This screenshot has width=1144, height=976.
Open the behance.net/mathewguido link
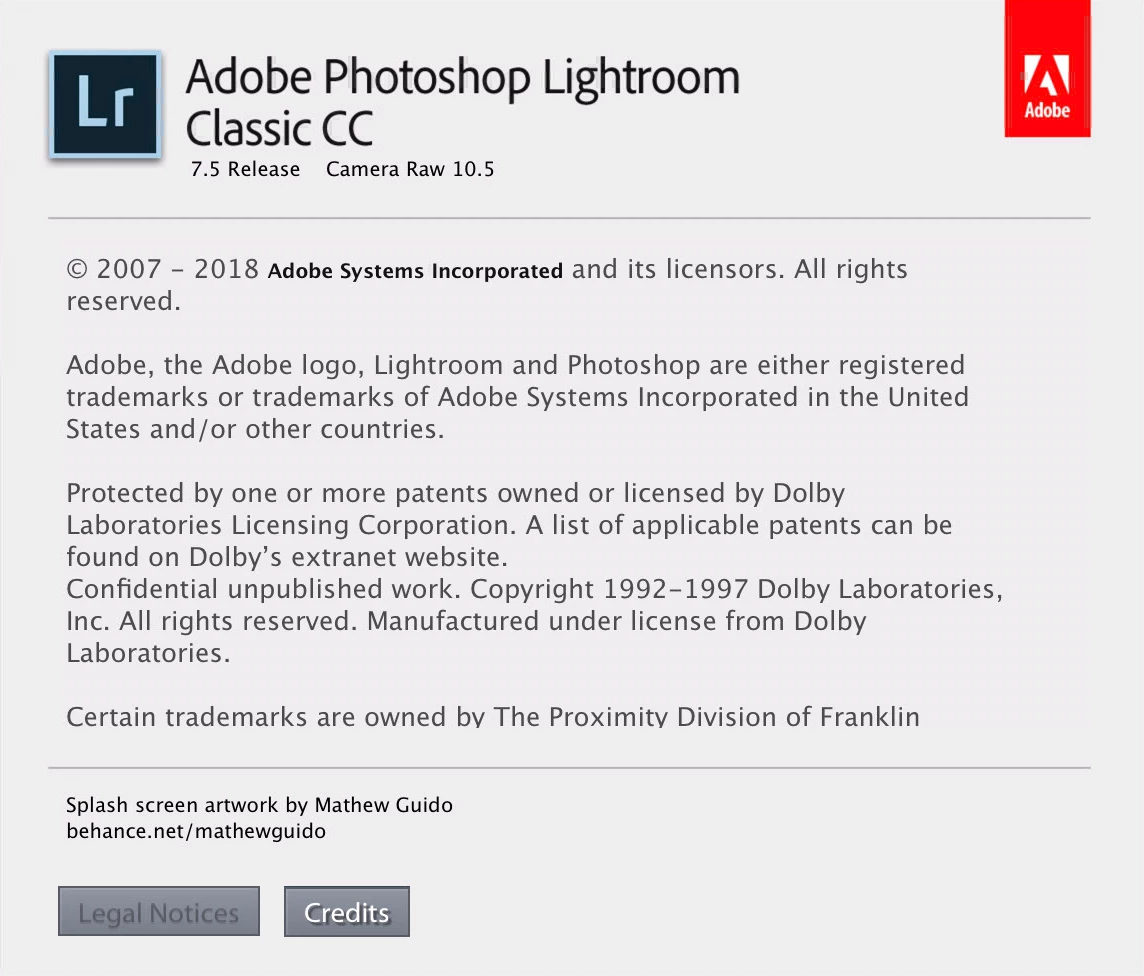click(196, 831)
